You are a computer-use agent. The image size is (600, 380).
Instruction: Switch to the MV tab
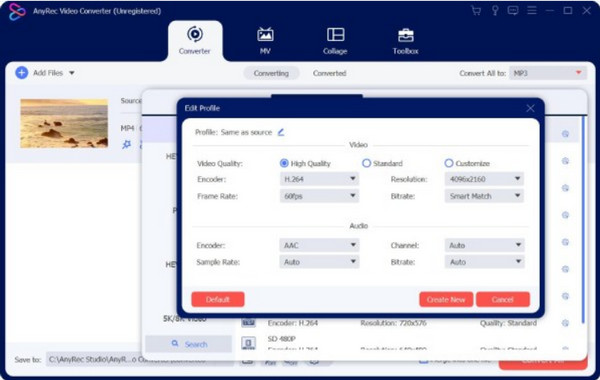pos(265,41)
